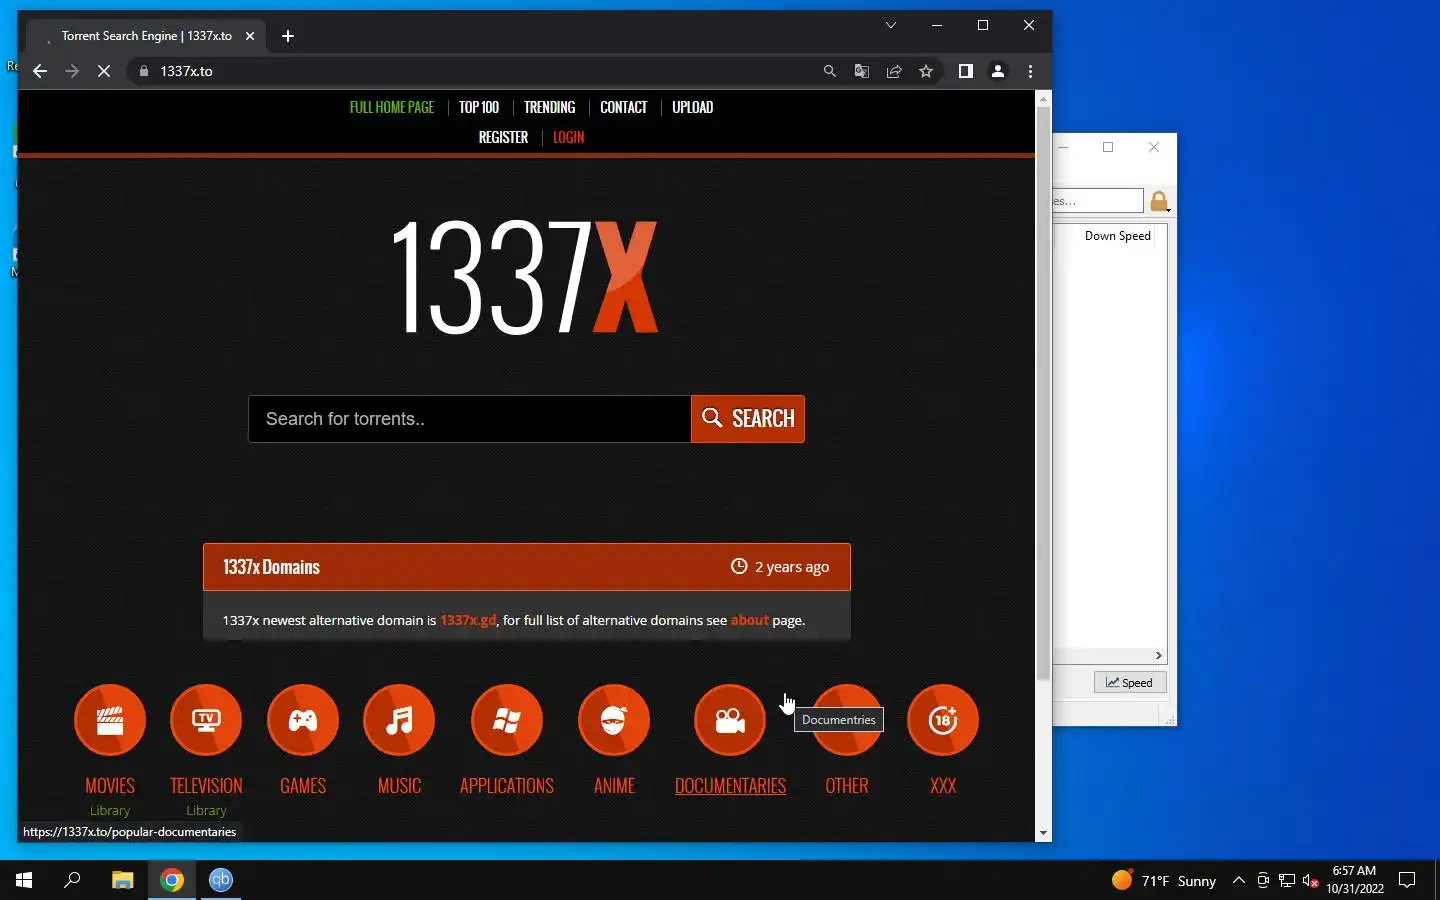Open File Explorer from taskbar

(122, 880)
